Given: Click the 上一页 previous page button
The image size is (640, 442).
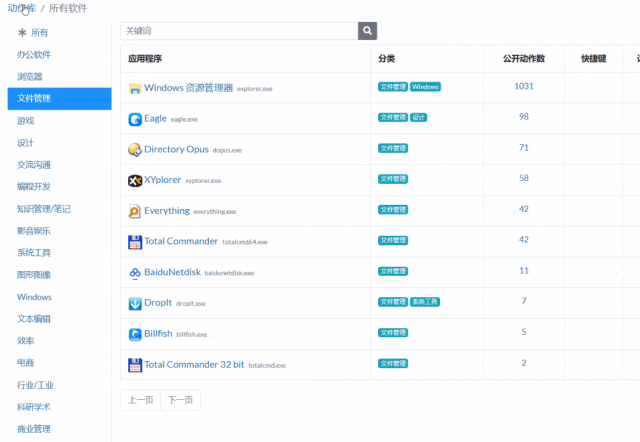Looking at the screenshot, I should point(141,400).
